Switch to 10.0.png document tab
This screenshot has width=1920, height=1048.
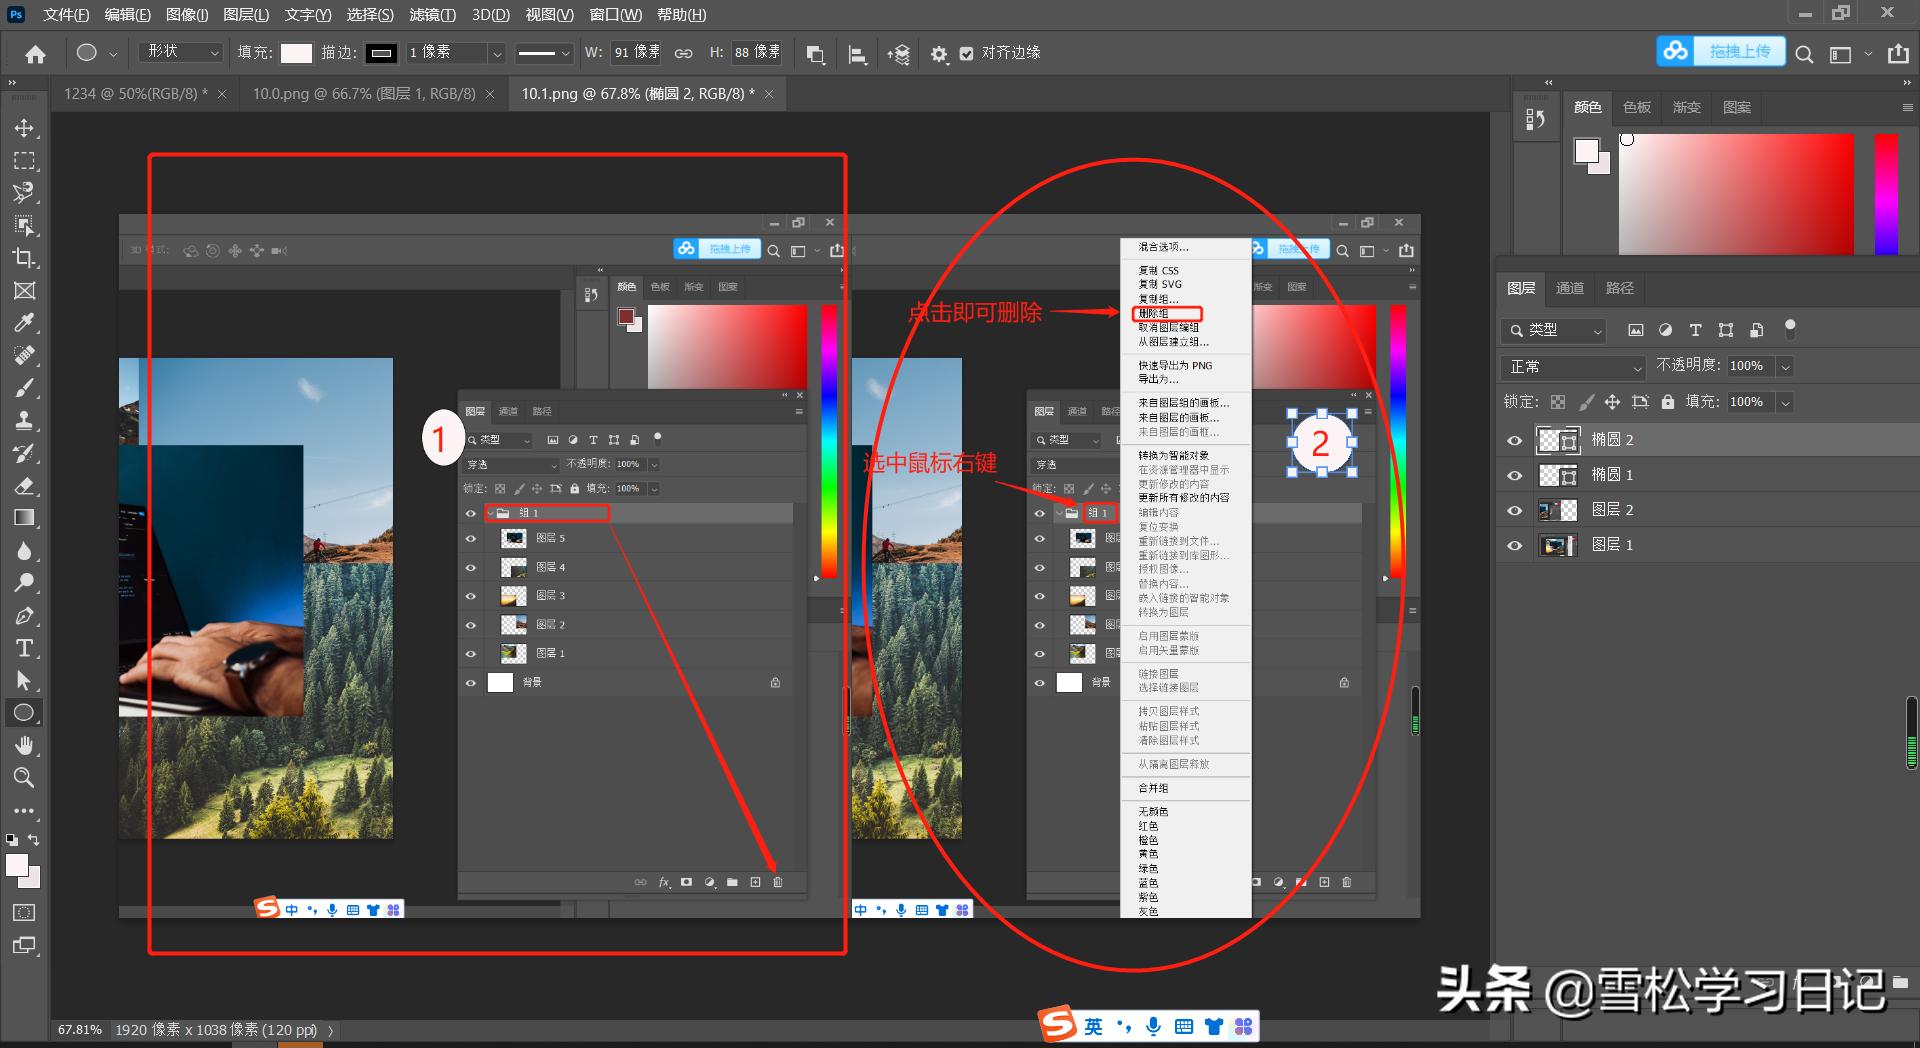point(364,94)
